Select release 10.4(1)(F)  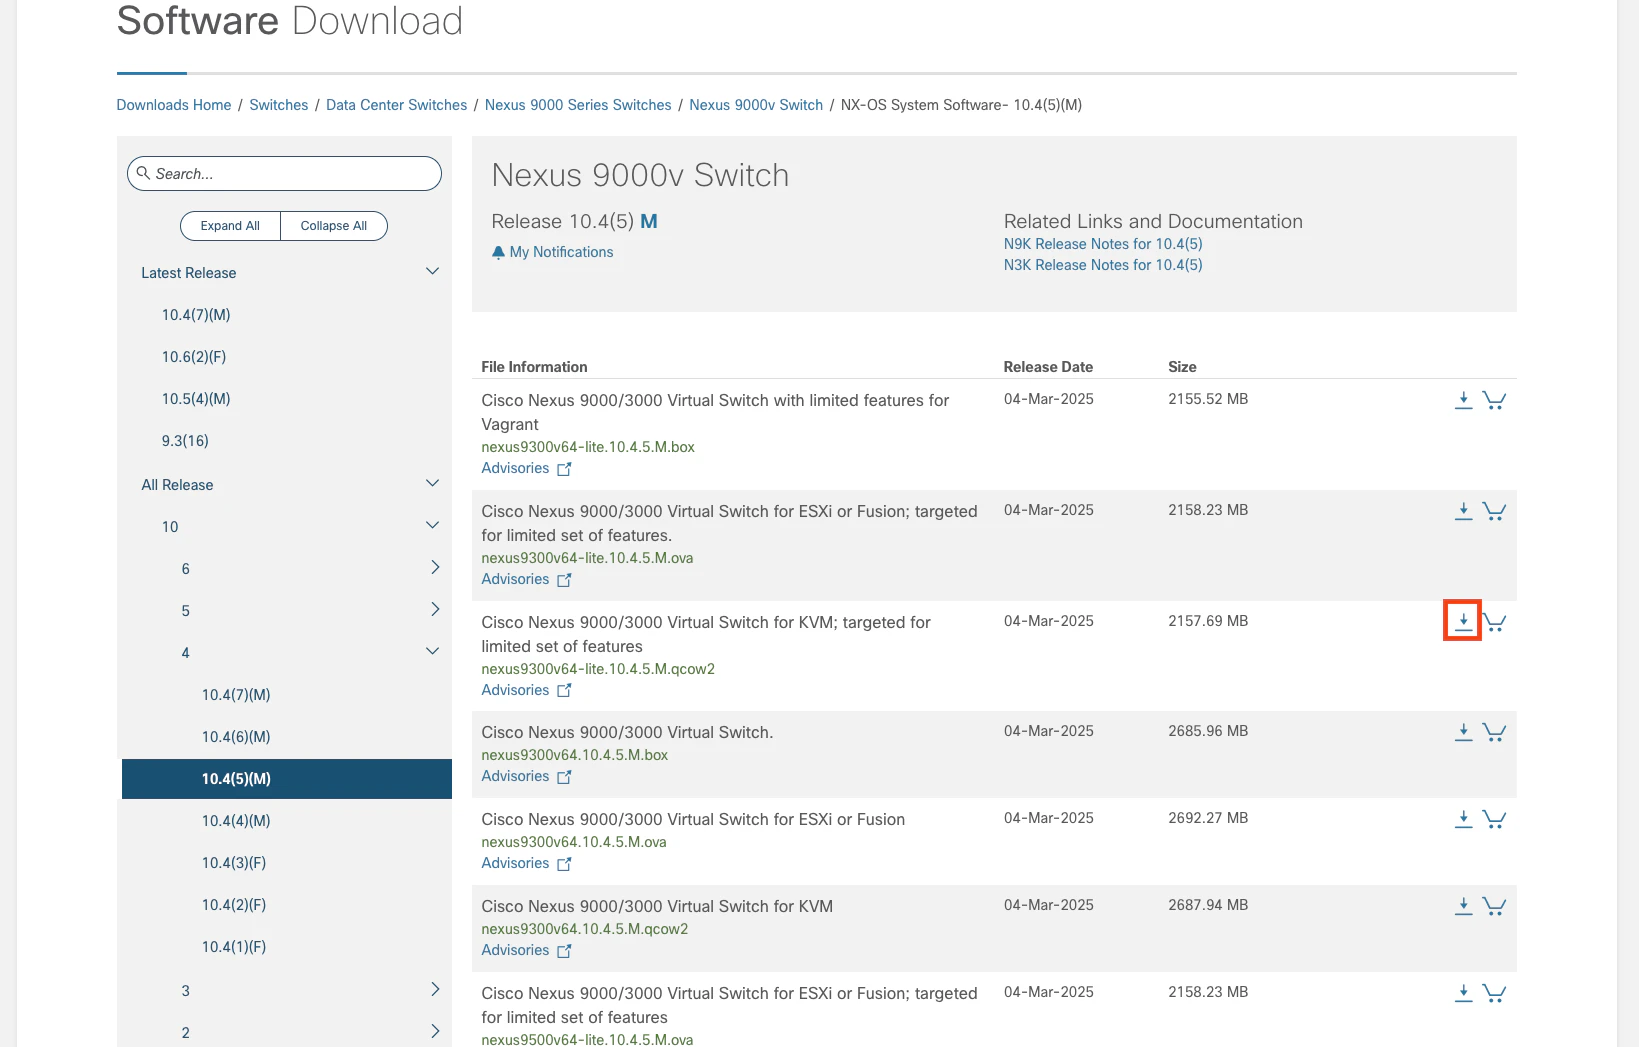click(234, 947)
